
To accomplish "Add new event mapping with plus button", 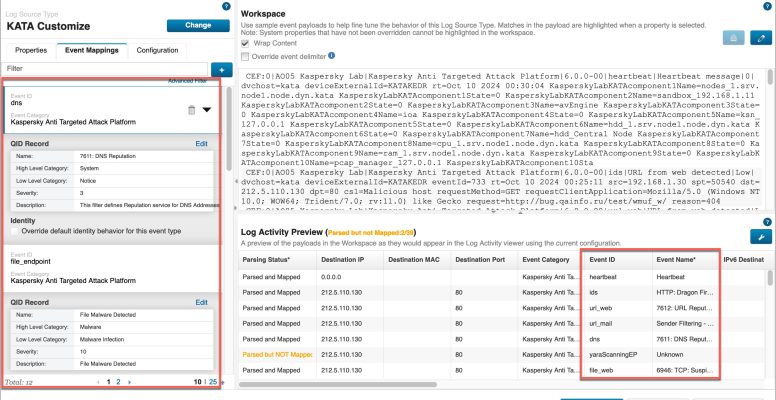I will point(221,70).
